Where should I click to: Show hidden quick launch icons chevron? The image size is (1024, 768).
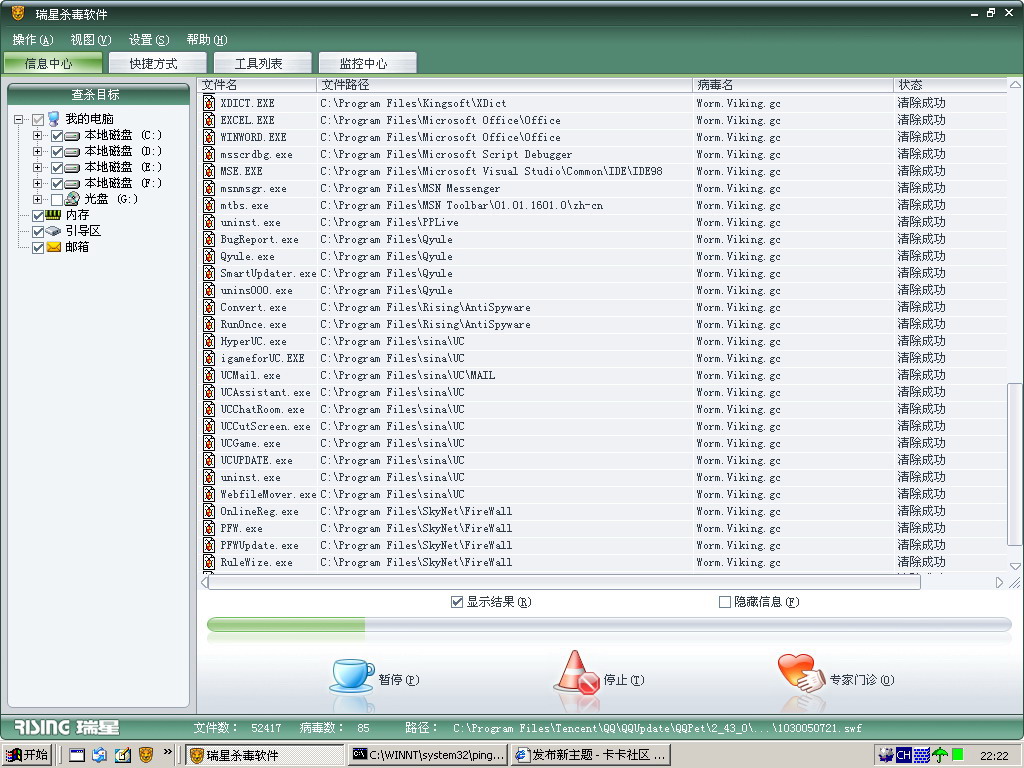click(x=168, y=752)
